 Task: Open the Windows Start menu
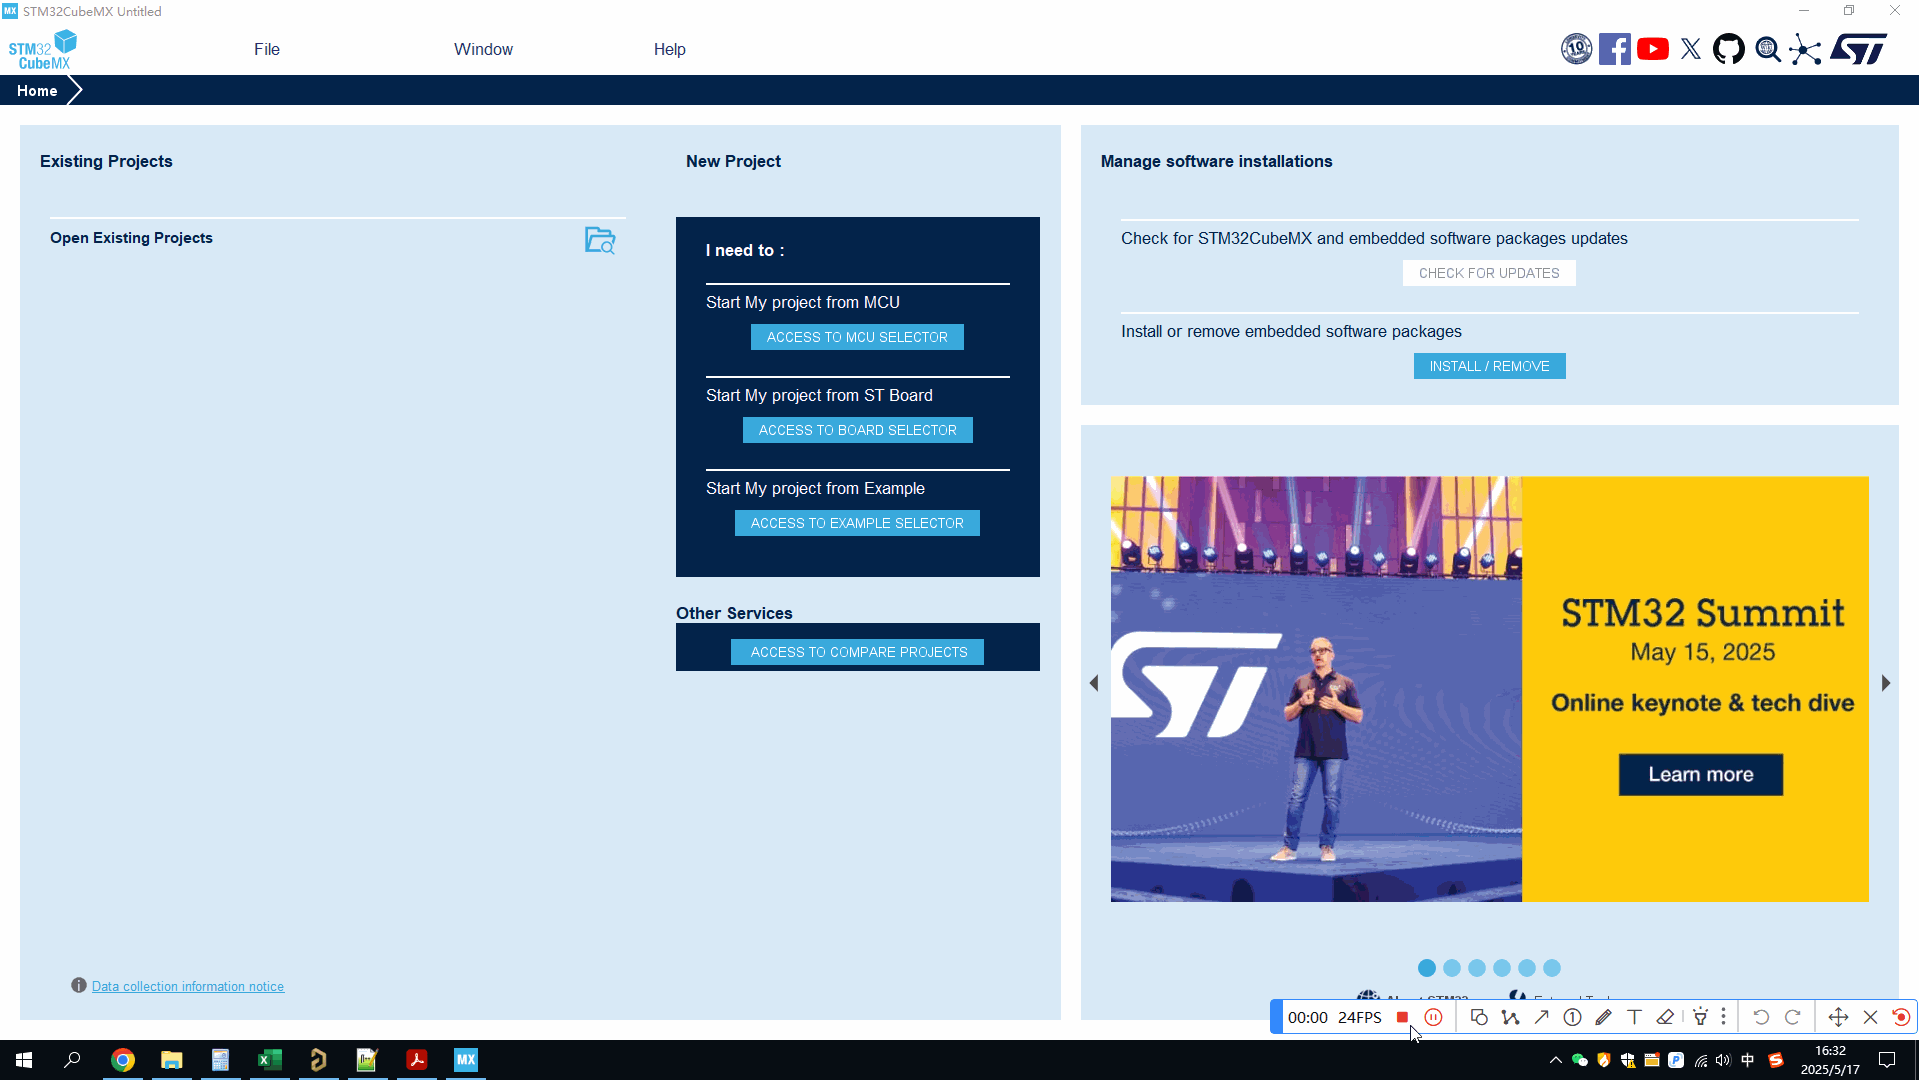(24, 1060)
